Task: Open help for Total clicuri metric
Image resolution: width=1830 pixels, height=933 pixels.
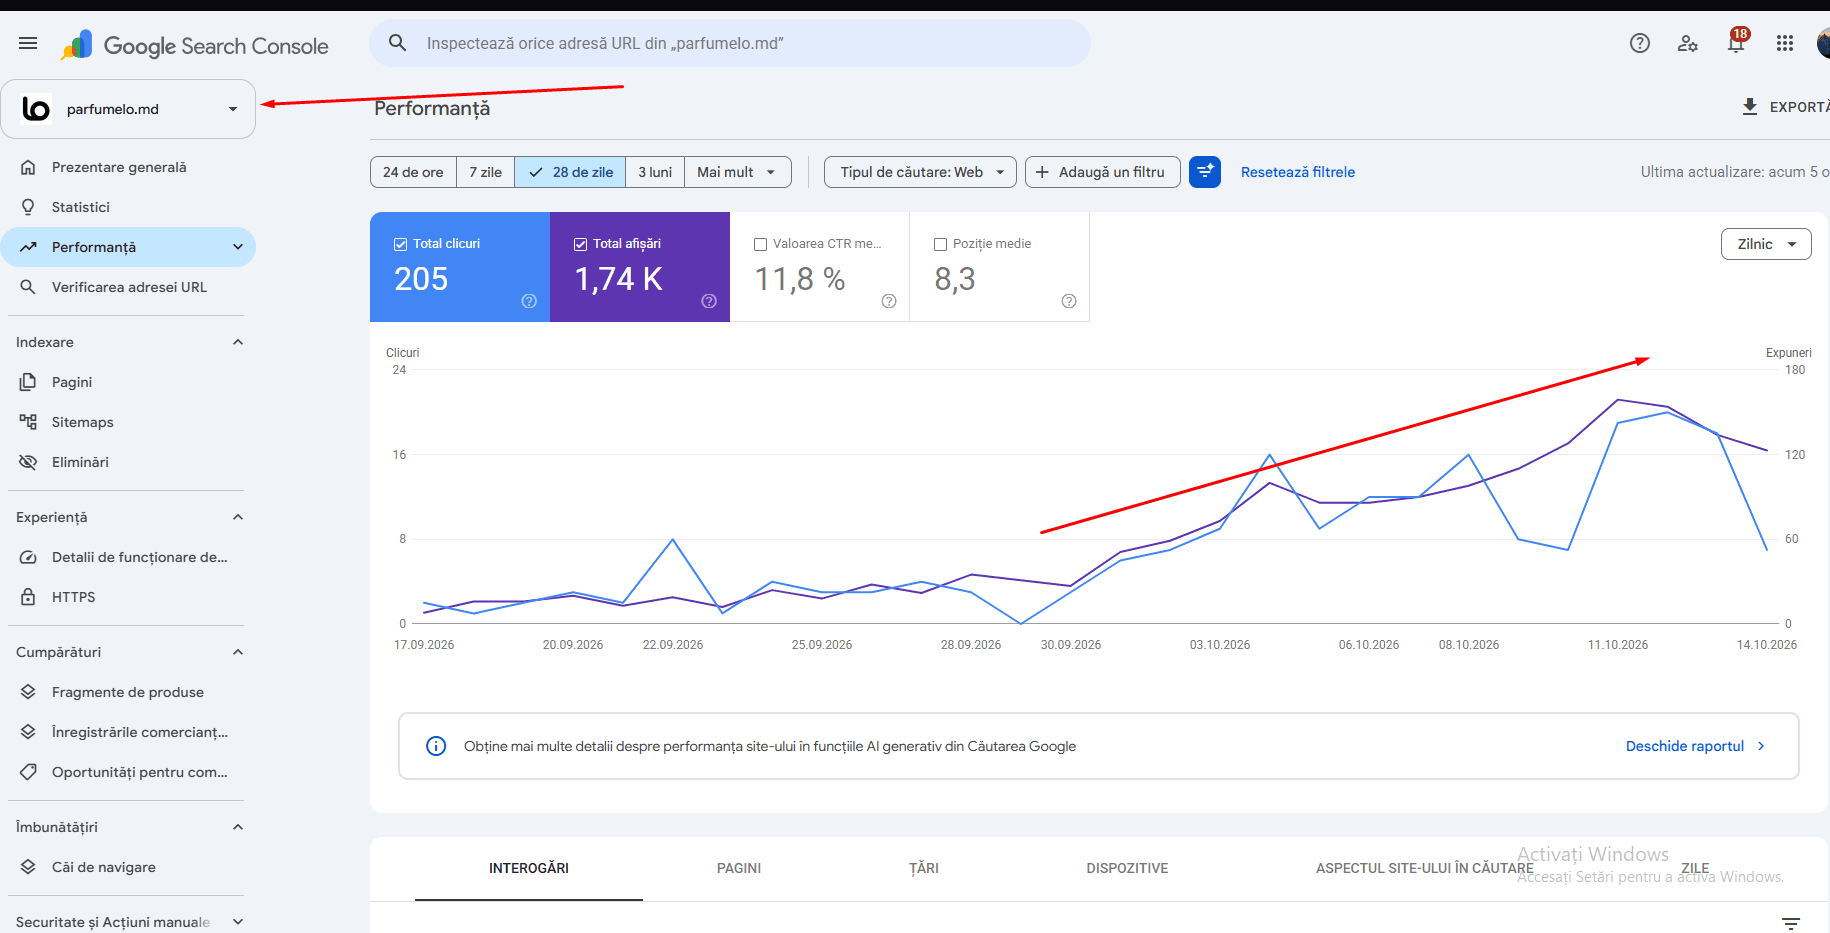Action: coord(529,301)
